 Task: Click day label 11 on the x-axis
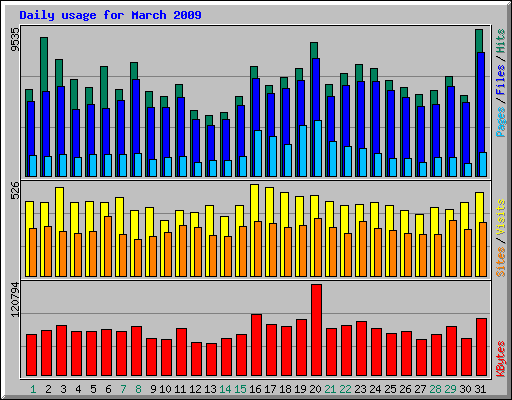click(x=180, y=389)
